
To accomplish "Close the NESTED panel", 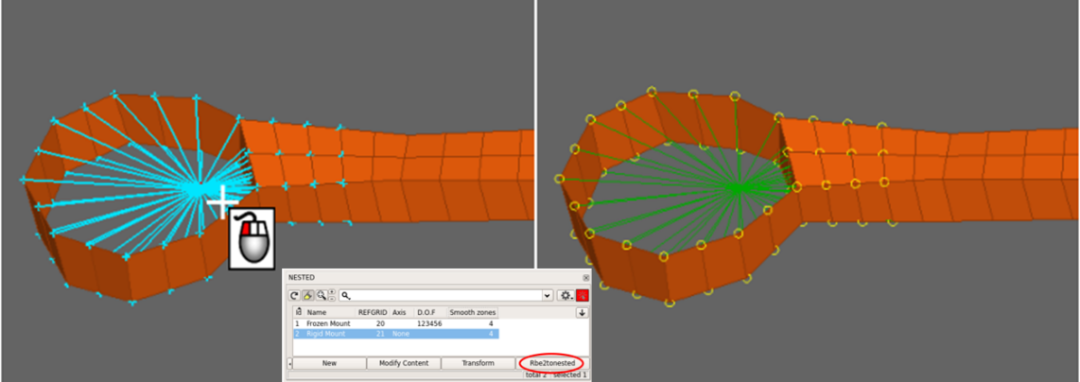I will pos(585,277).
